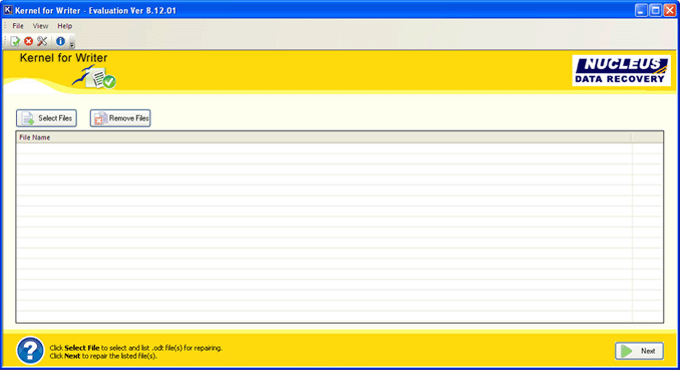Click the blue question mark help icon
This screenshot has width=680, height=370.
point(30,350)
